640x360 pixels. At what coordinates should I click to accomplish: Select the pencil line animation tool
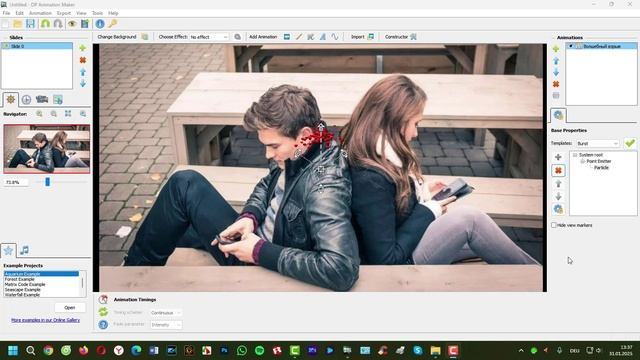[x=299, y=37]
